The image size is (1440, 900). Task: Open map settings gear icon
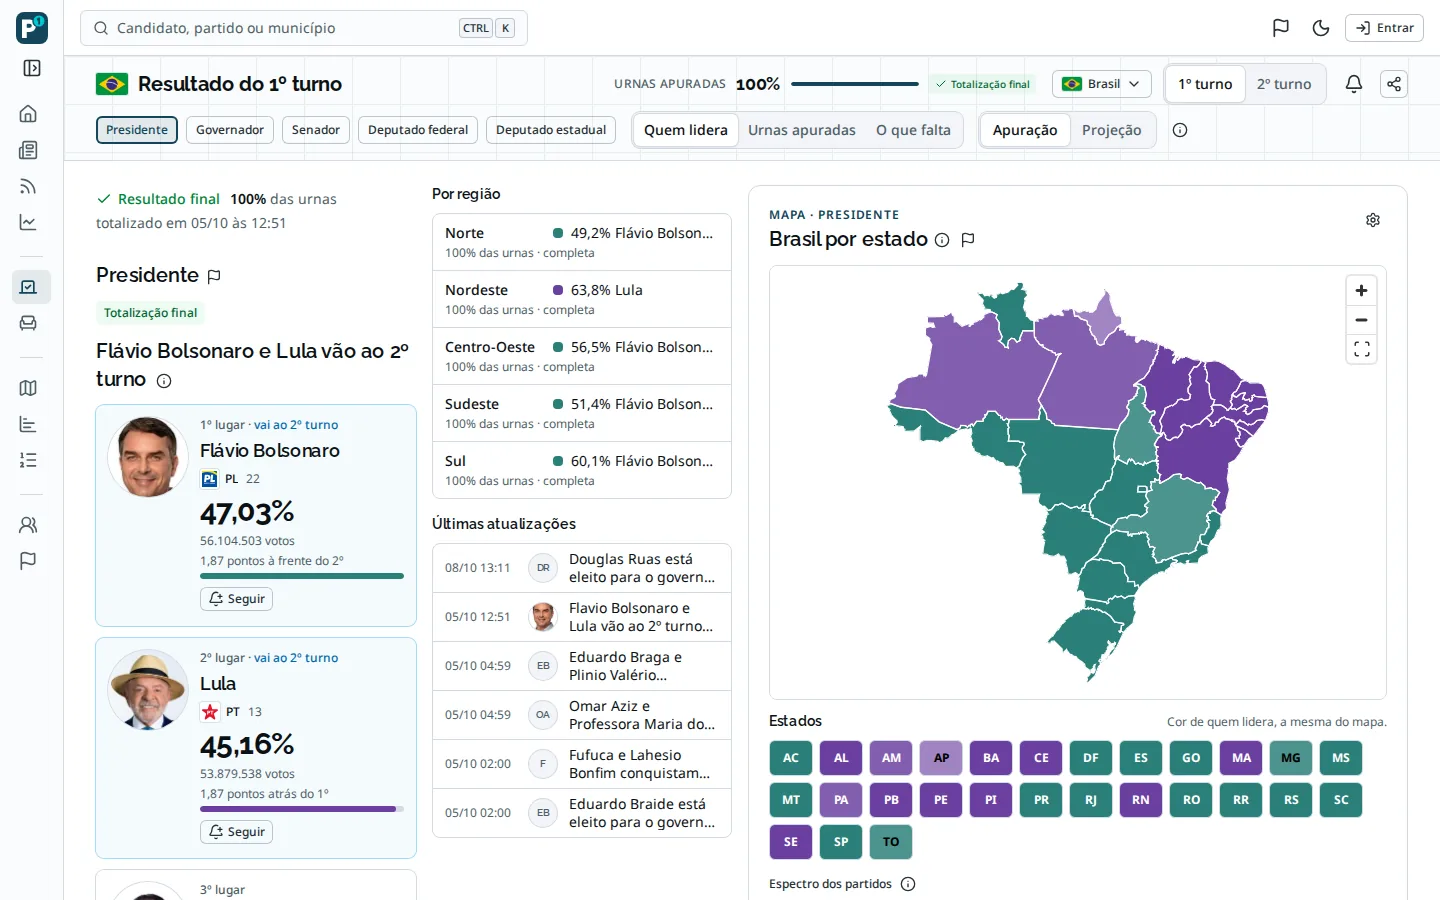pos(1373,220)
